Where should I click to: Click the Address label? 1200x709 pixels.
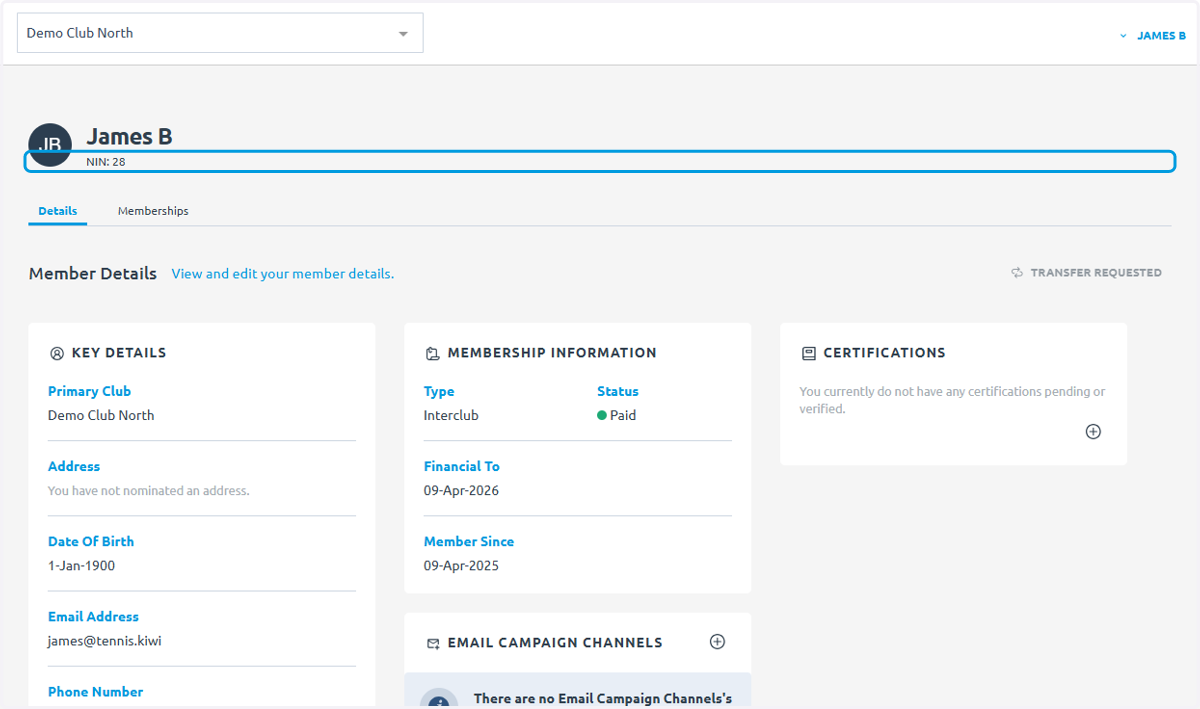coord(74,466)
